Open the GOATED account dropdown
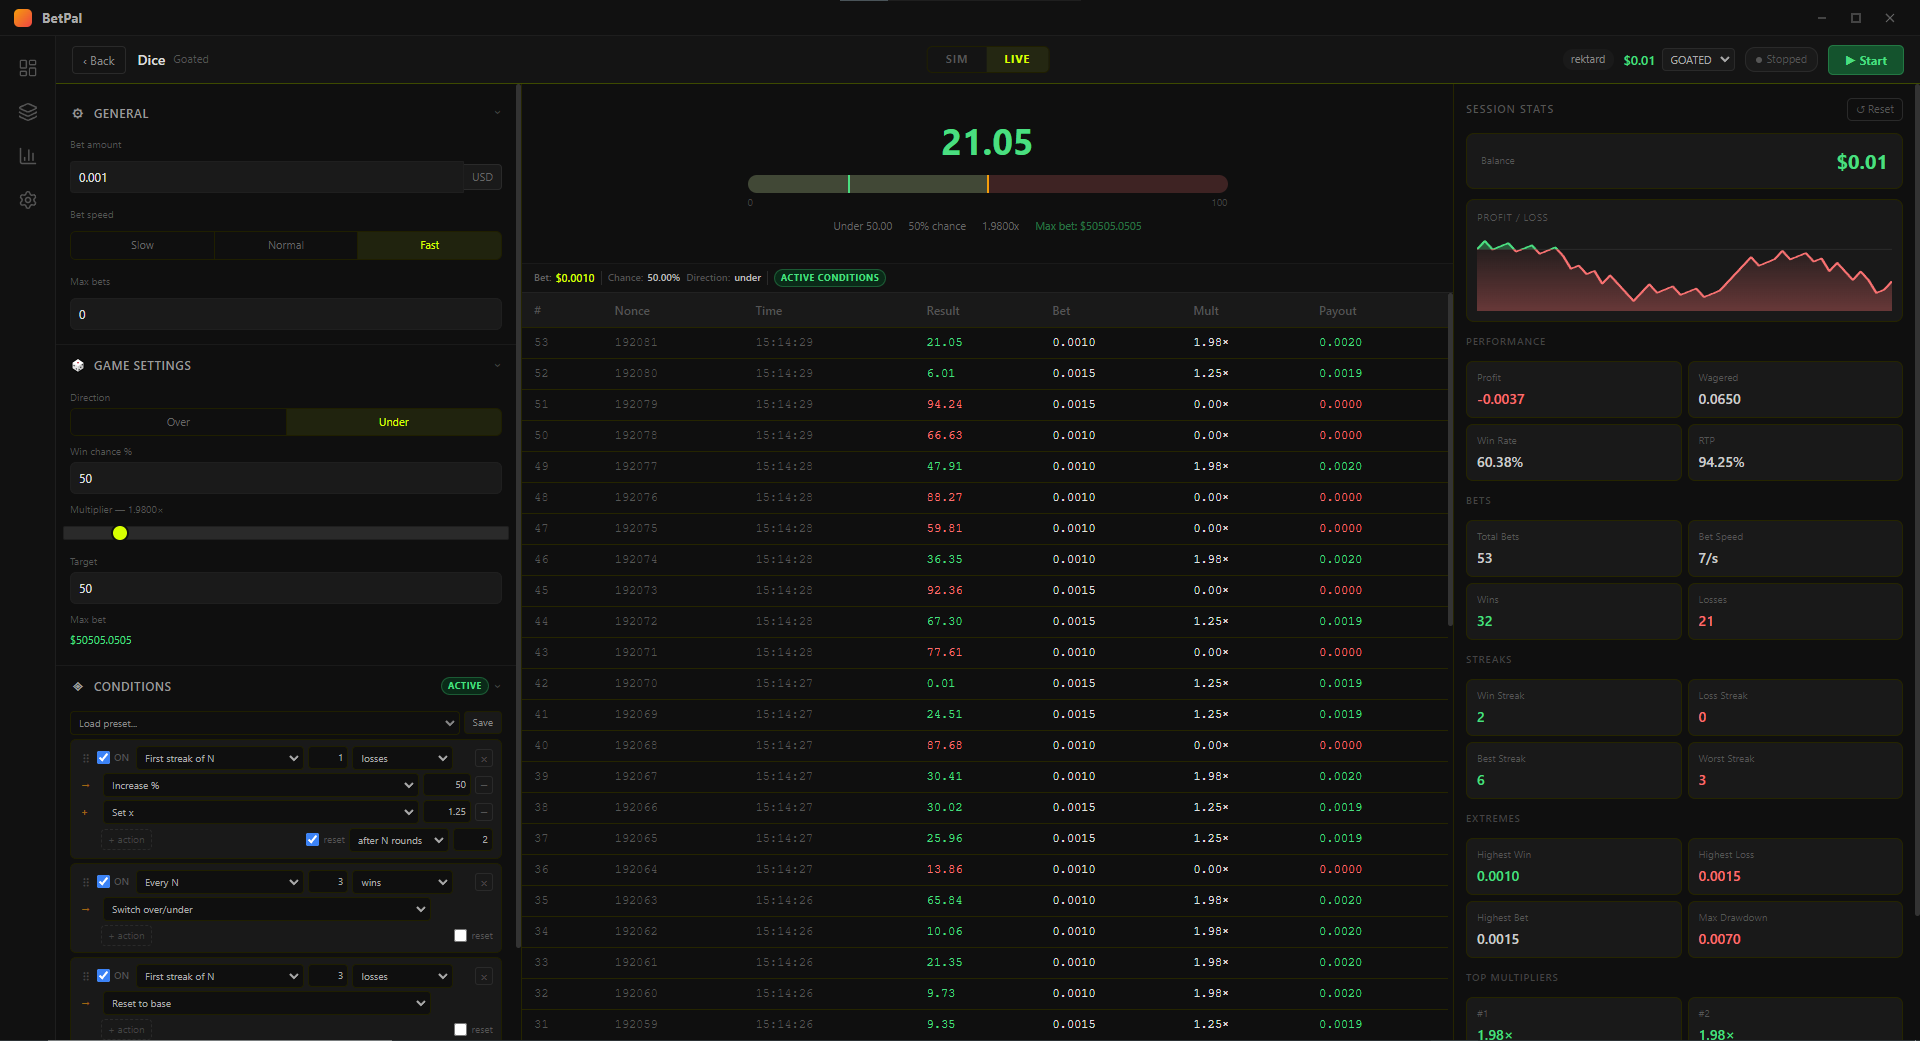 click(1698, 60)
